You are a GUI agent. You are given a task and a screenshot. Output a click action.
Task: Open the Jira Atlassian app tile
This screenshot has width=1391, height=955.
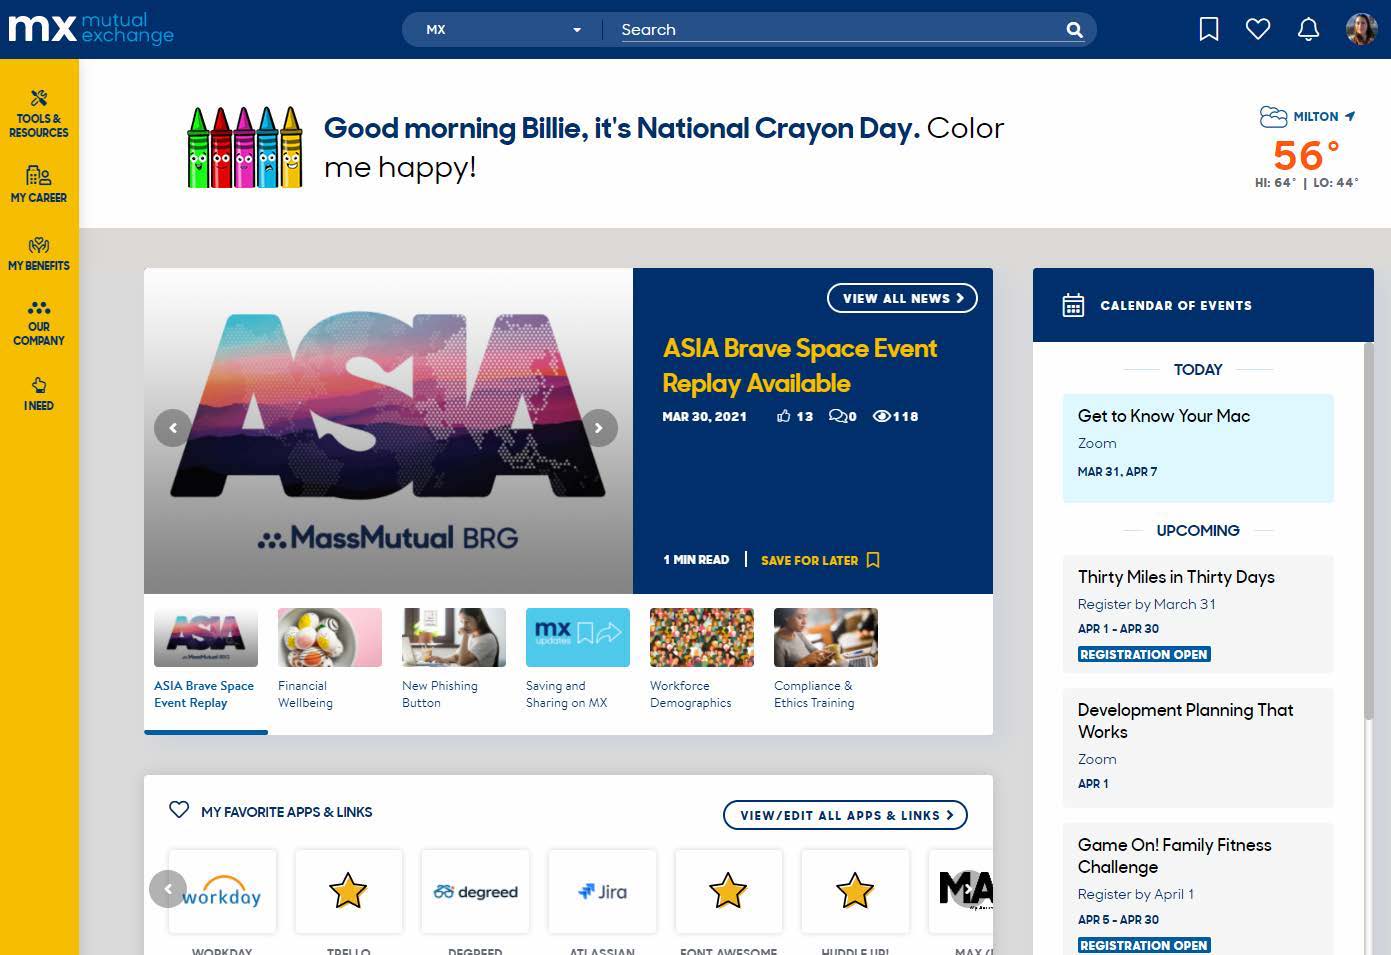coord(602,891)
